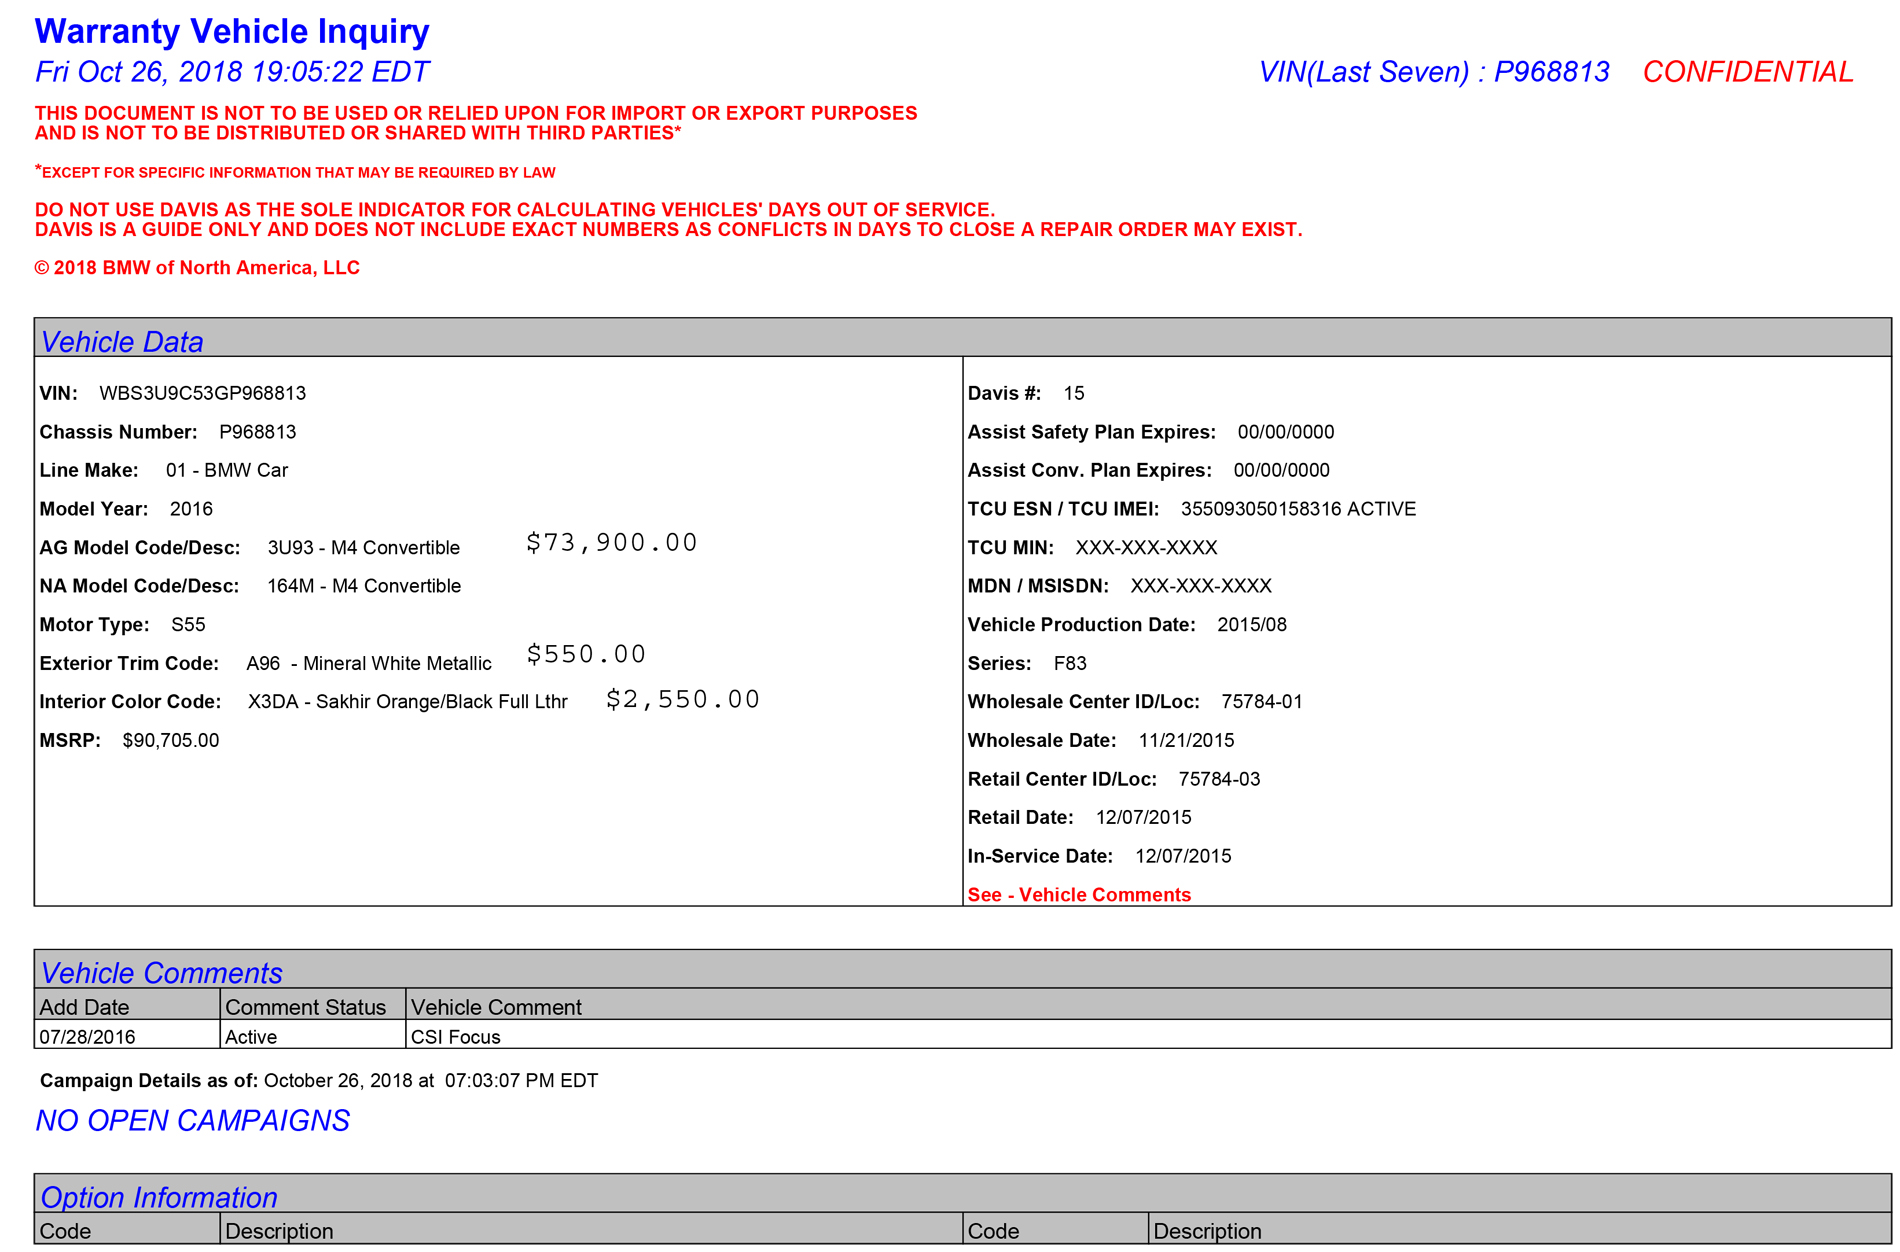Click Line Make value '01 - BMW Car'

pyautogui.click(x=227, y=471)
